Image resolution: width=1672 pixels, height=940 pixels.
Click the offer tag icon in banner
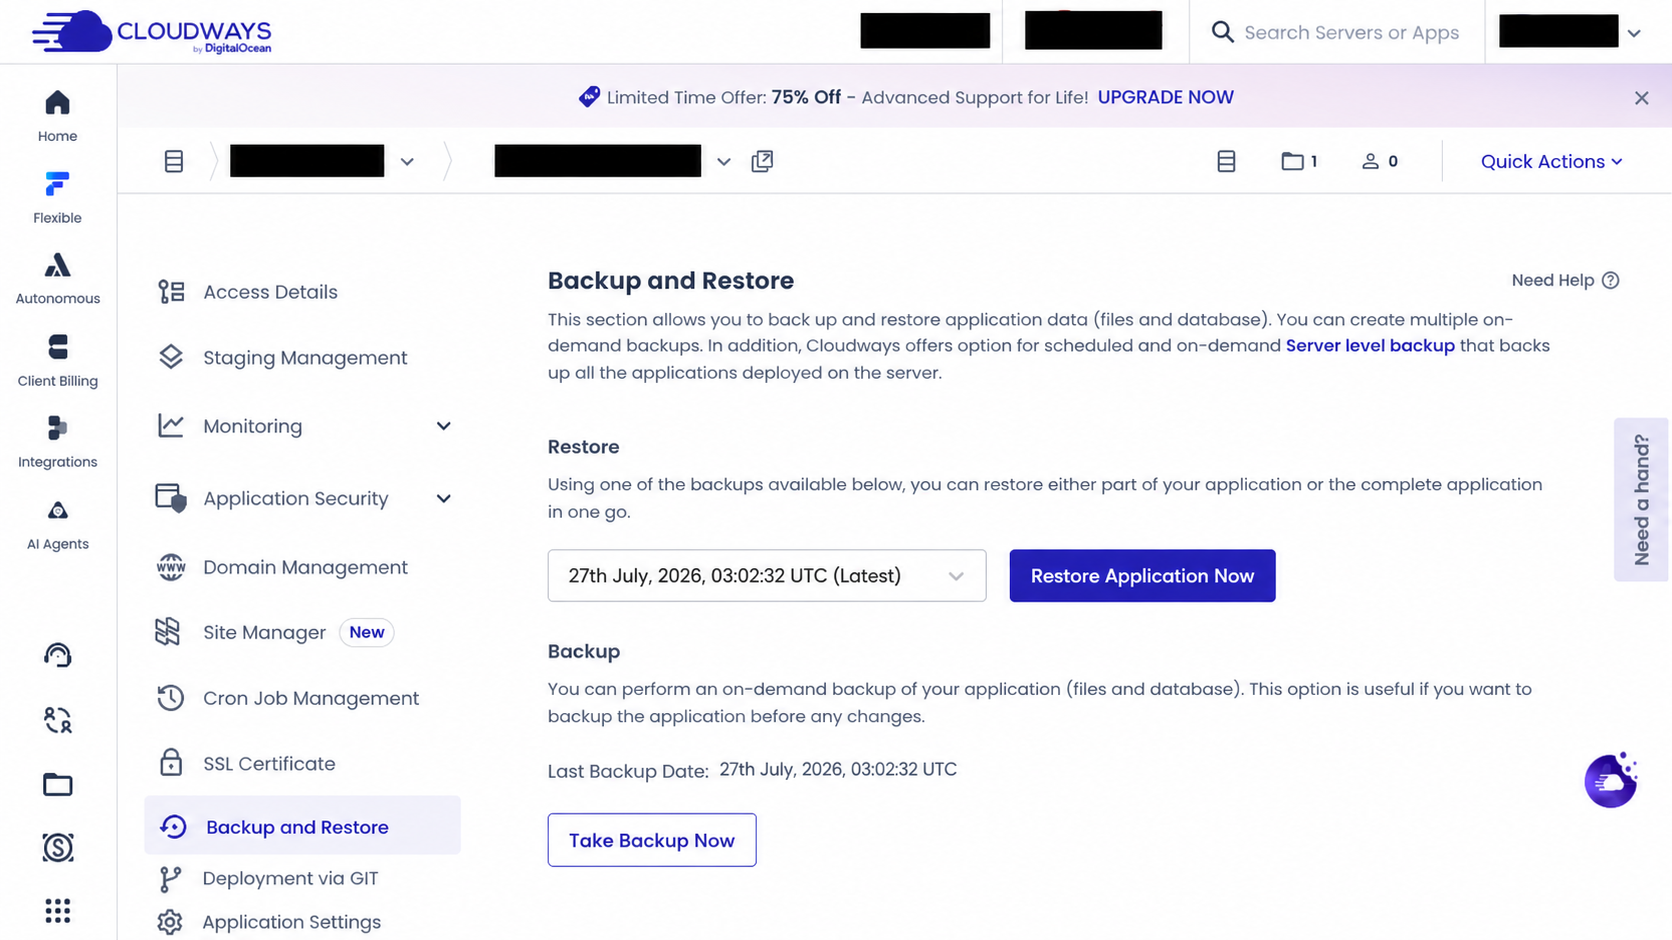click(589, 97)
